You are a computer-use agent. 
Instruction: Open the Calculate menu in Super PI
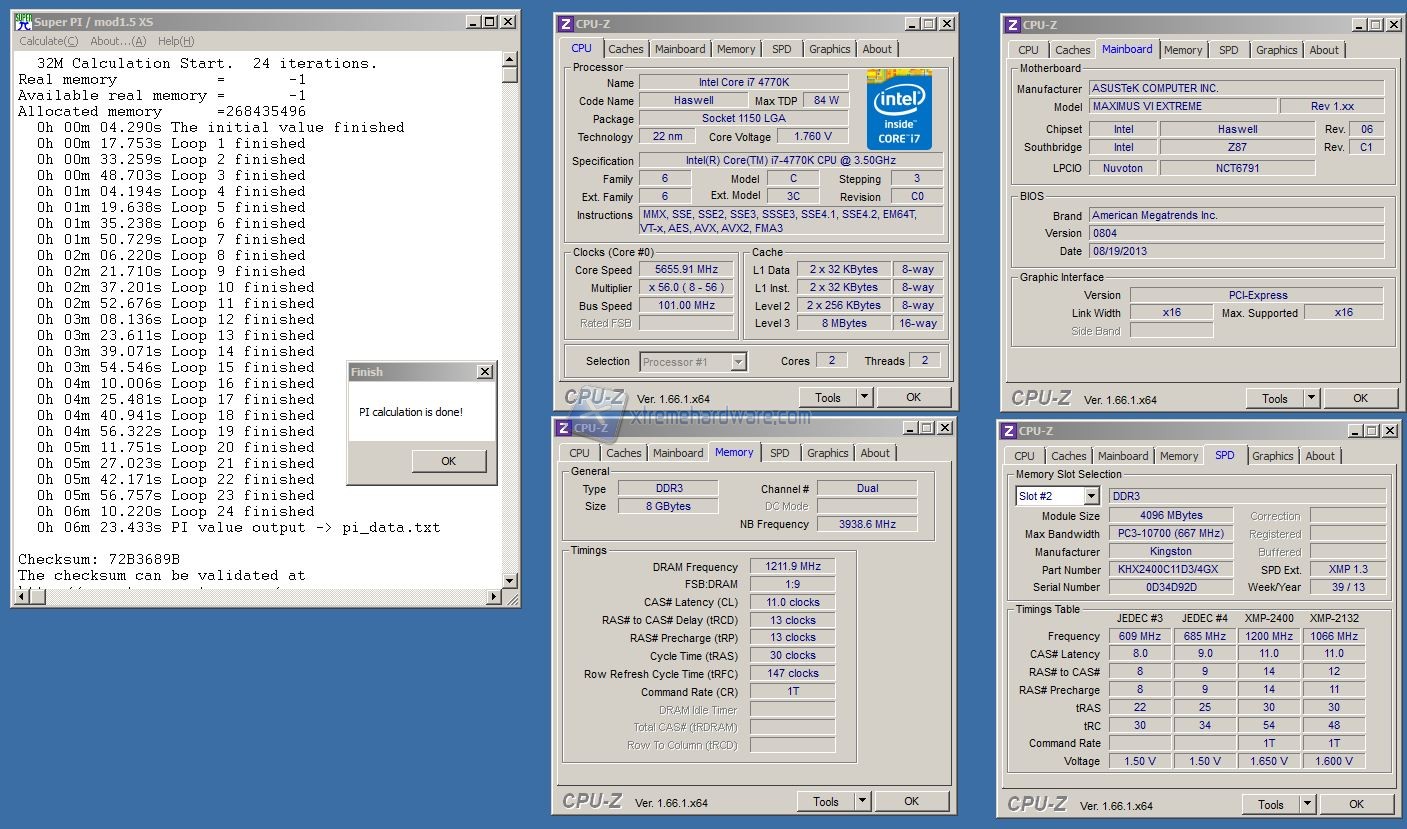49,41
